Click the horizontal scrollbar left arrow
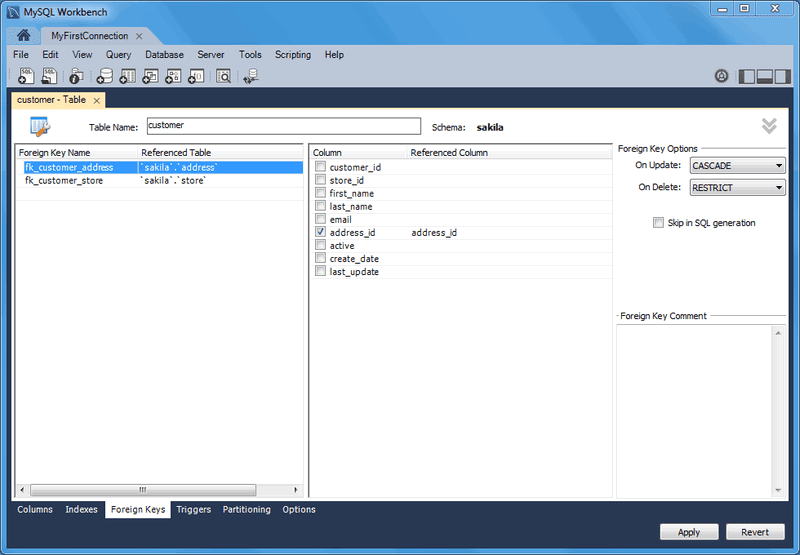800x555 pixels. 22,490
